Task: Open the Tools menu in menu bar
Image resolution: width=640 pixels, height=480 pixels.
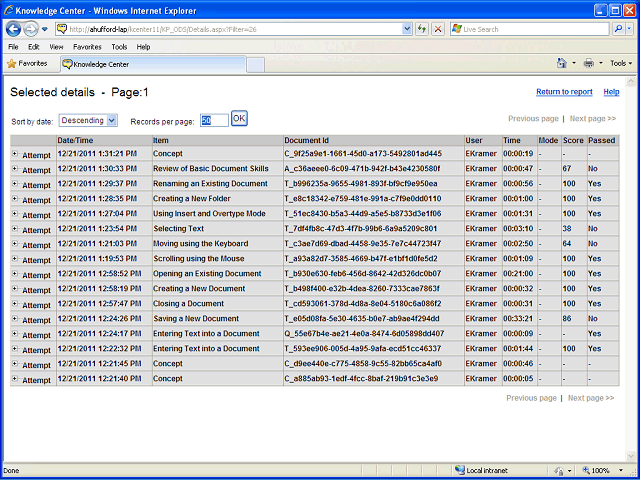Action: pyautogui.click(x=119, y=47)
